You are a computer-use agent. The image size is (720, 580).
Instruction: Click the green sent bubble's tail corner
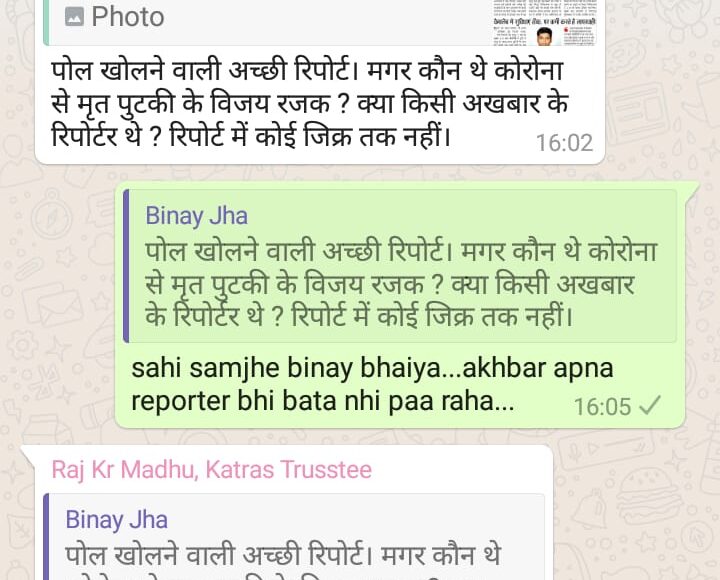691,188
